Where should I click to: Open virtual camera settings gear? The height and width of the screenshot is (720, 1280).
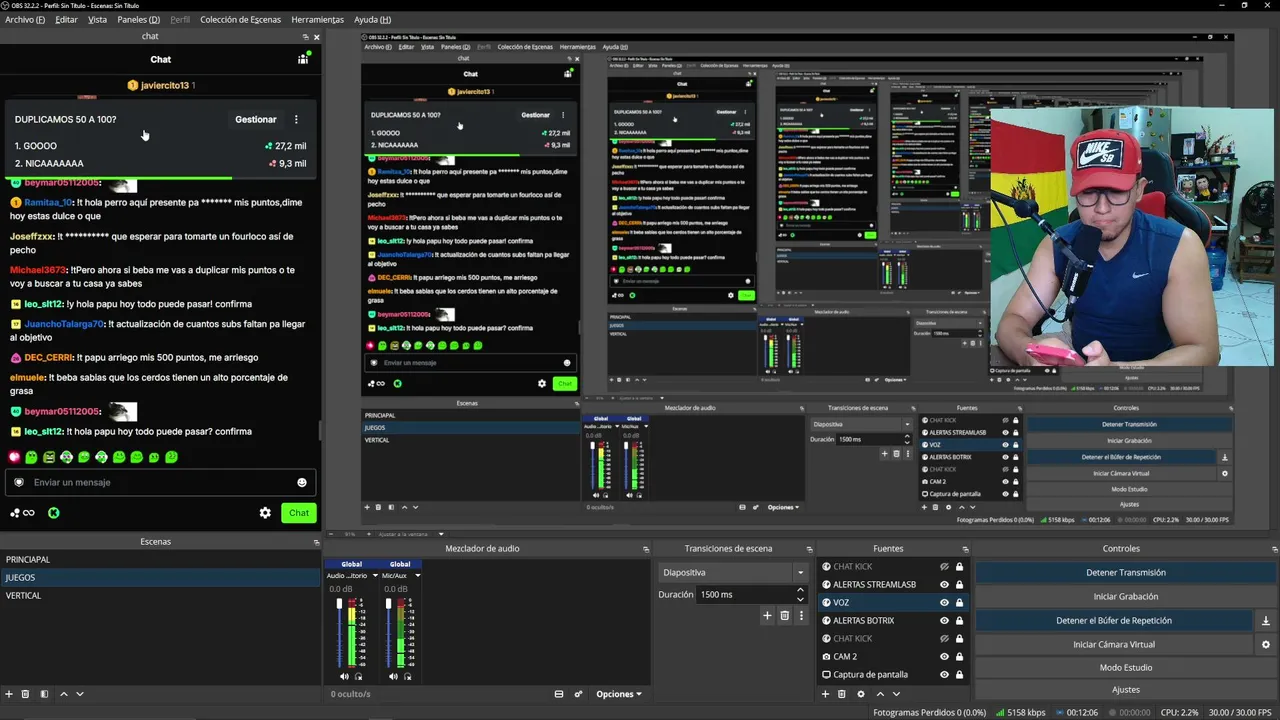click(x=1265, y=645)
